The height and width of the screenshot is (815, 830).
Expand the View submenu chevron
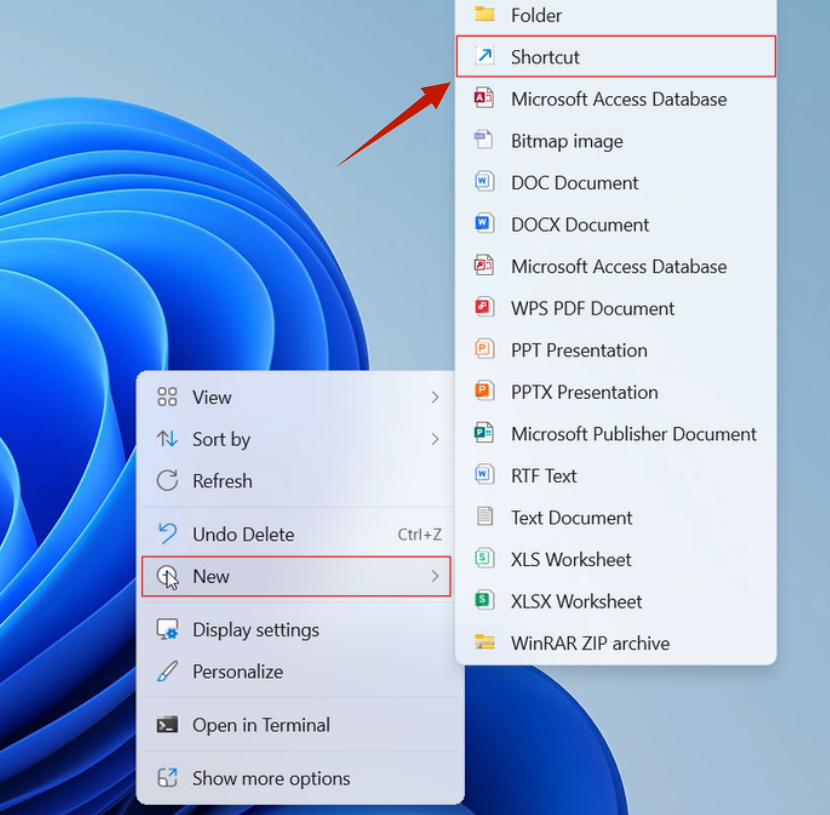[x=435, y=397]
